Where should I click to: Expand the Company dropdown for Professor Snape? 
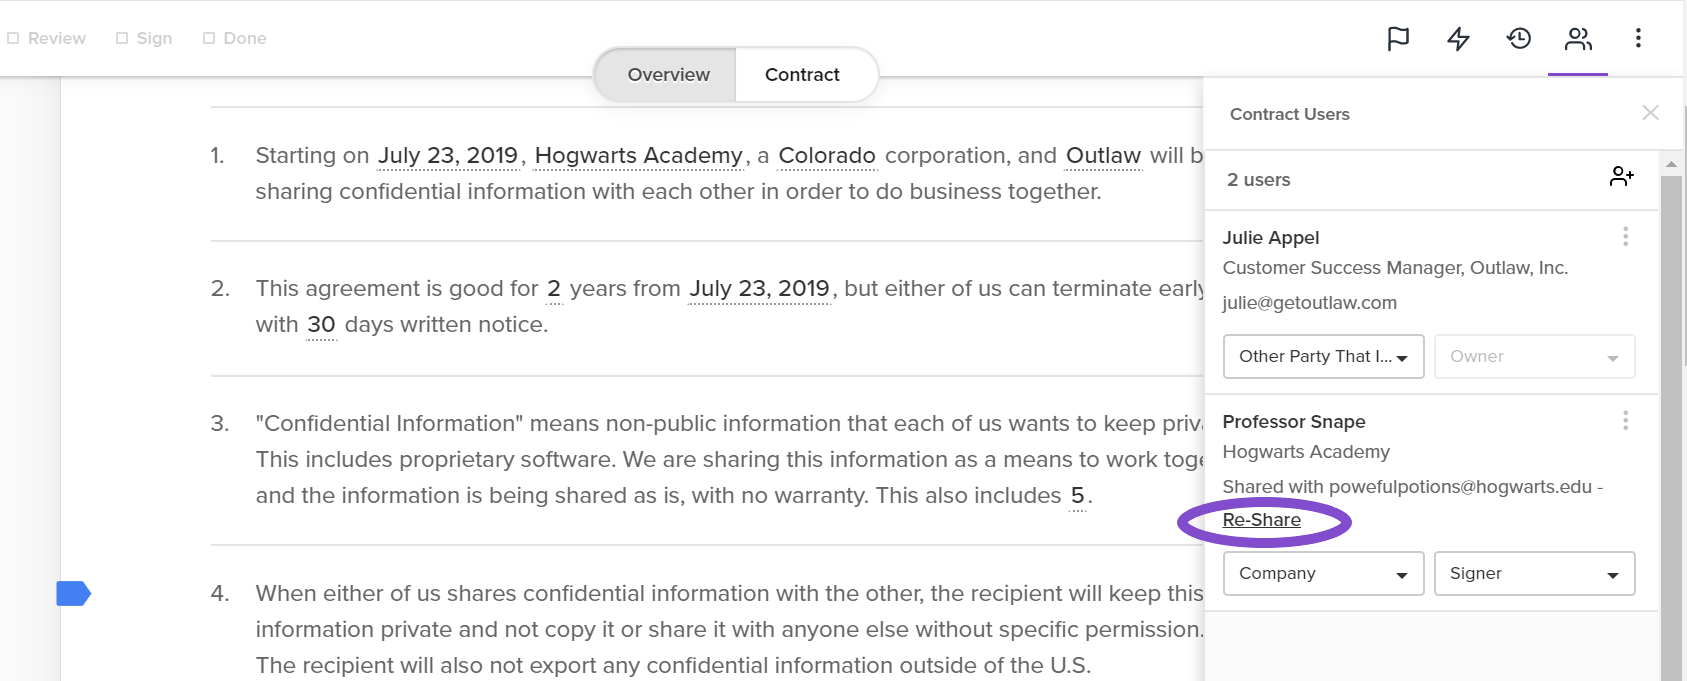point(1323,573)
